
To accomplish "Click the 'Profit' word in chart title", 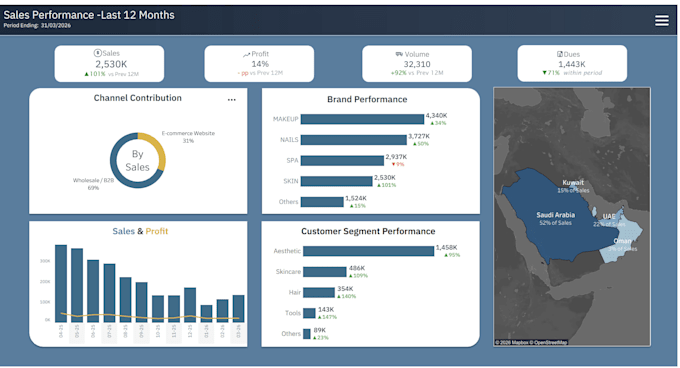I will [157, 231].
